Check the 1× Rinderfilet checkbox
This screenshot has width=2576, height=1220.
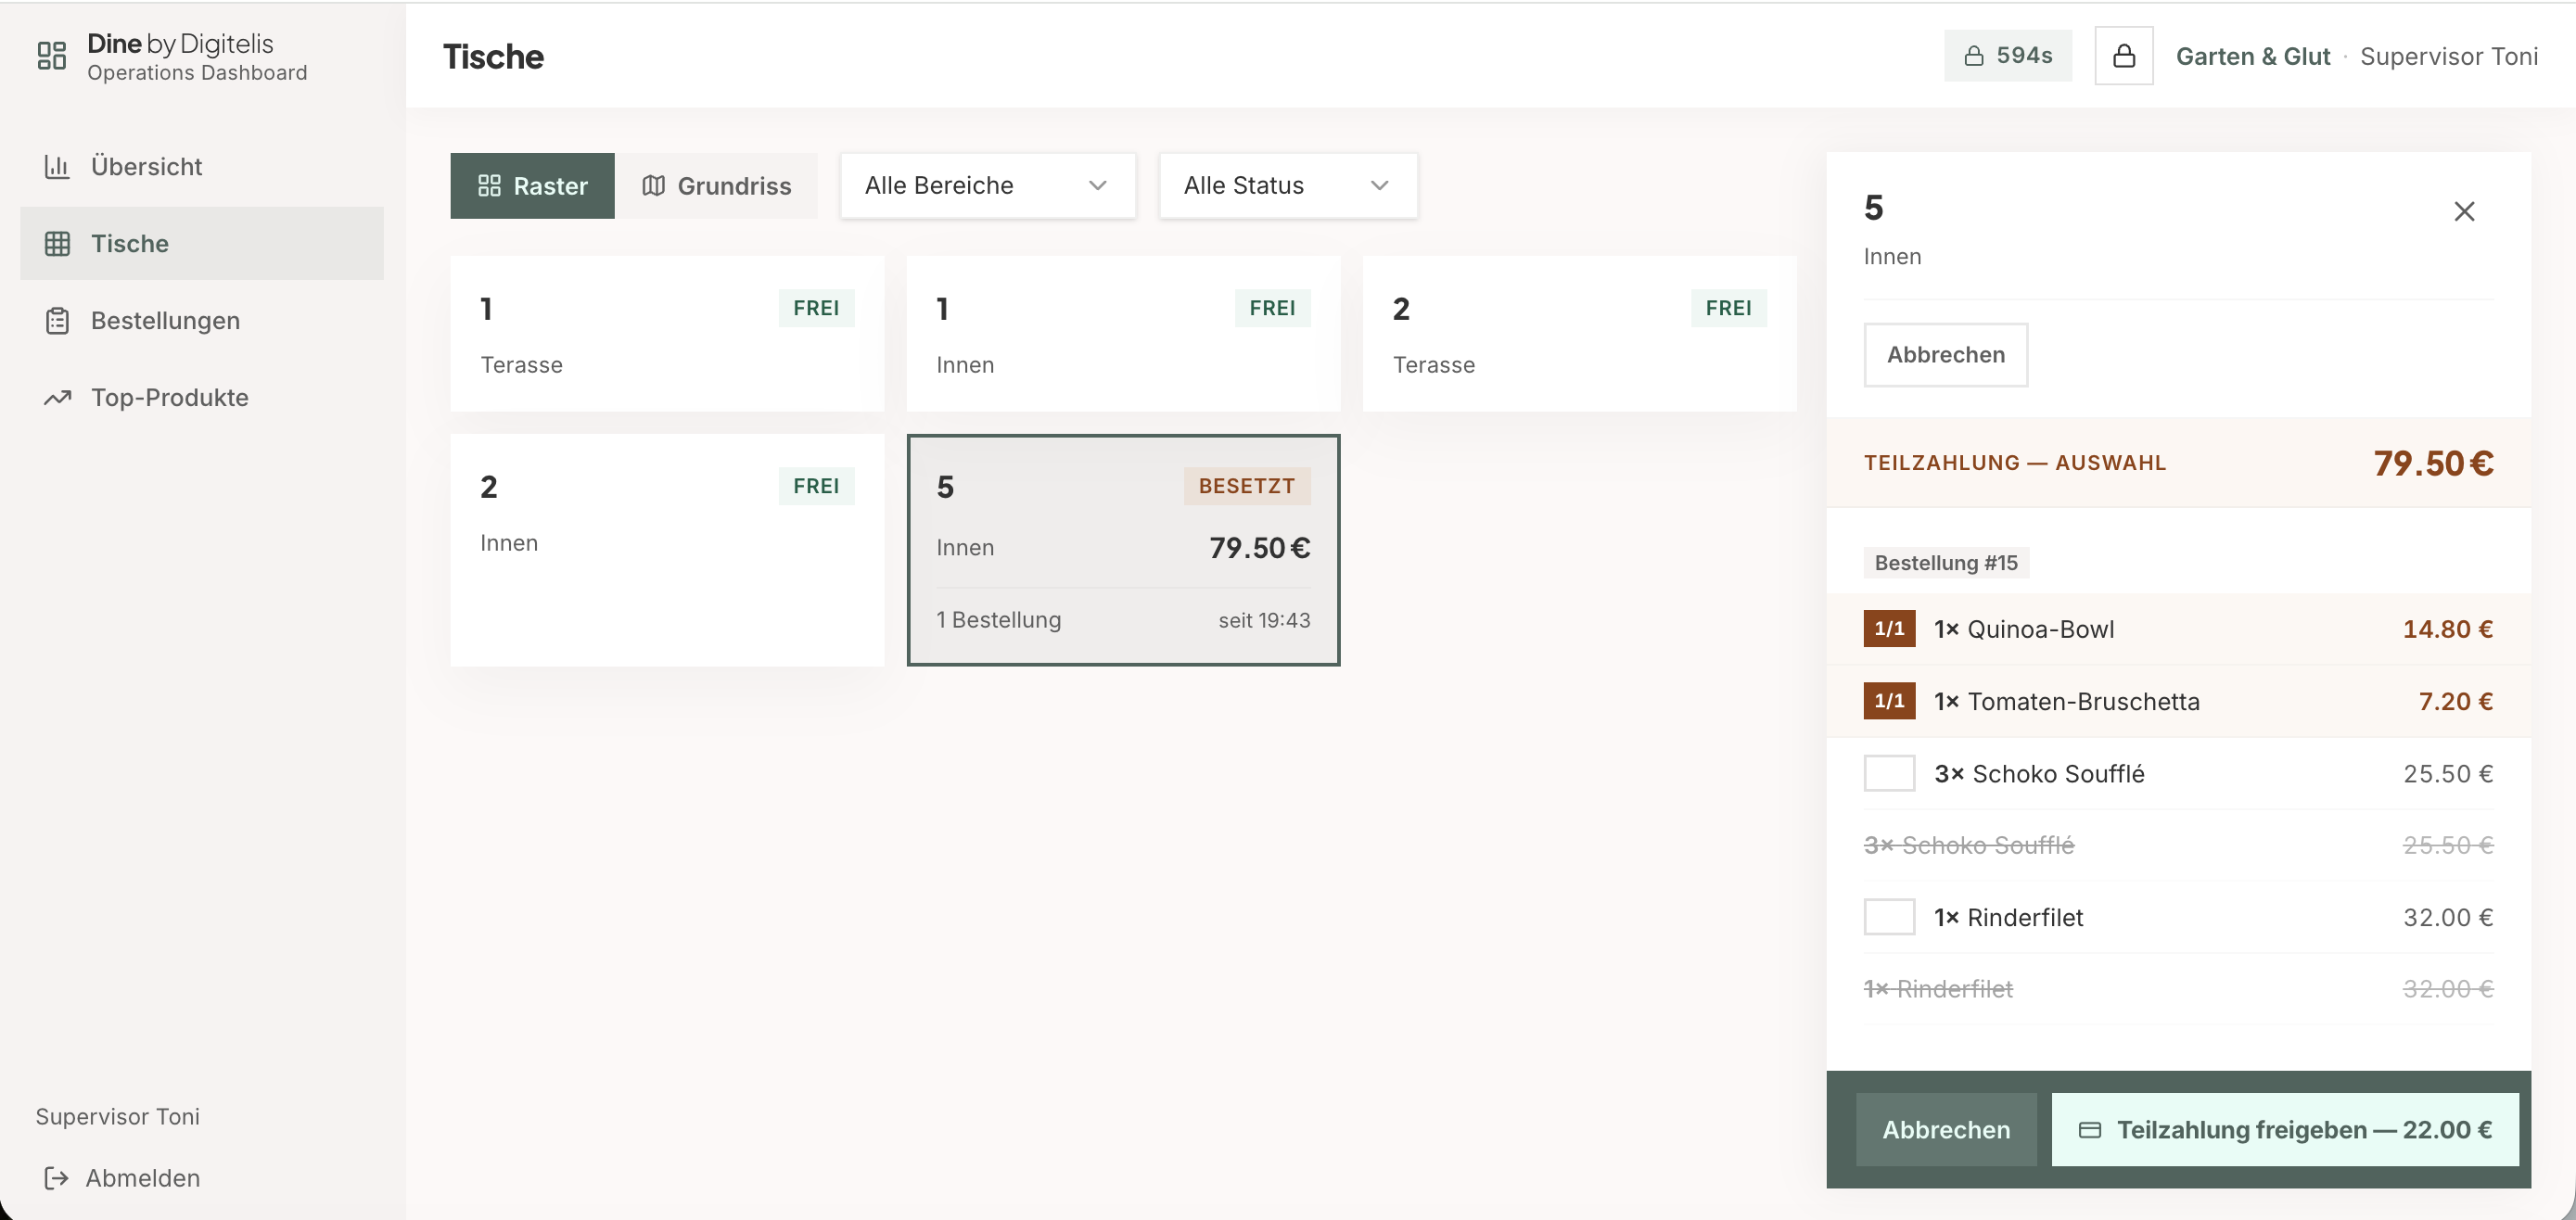[x=1889, y=917]
